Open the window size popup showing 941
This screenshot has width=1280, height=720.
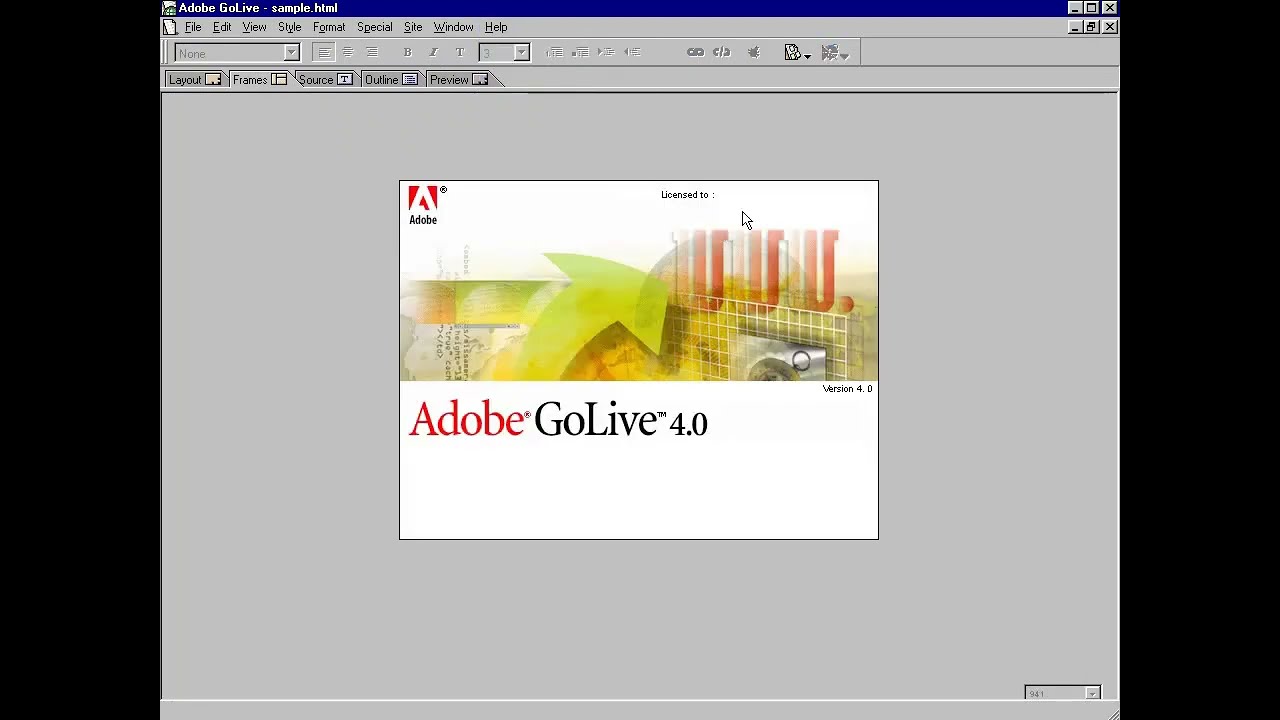pos(1063,693)
